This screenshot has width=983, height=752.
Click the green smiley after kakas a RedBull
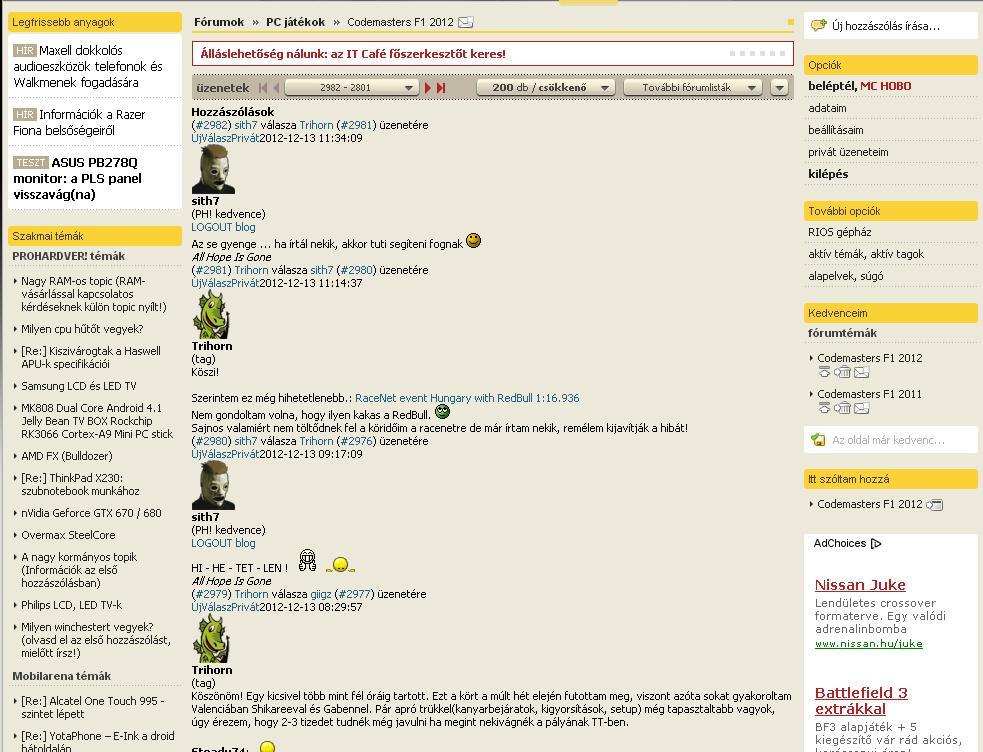(x=443, y=412)
